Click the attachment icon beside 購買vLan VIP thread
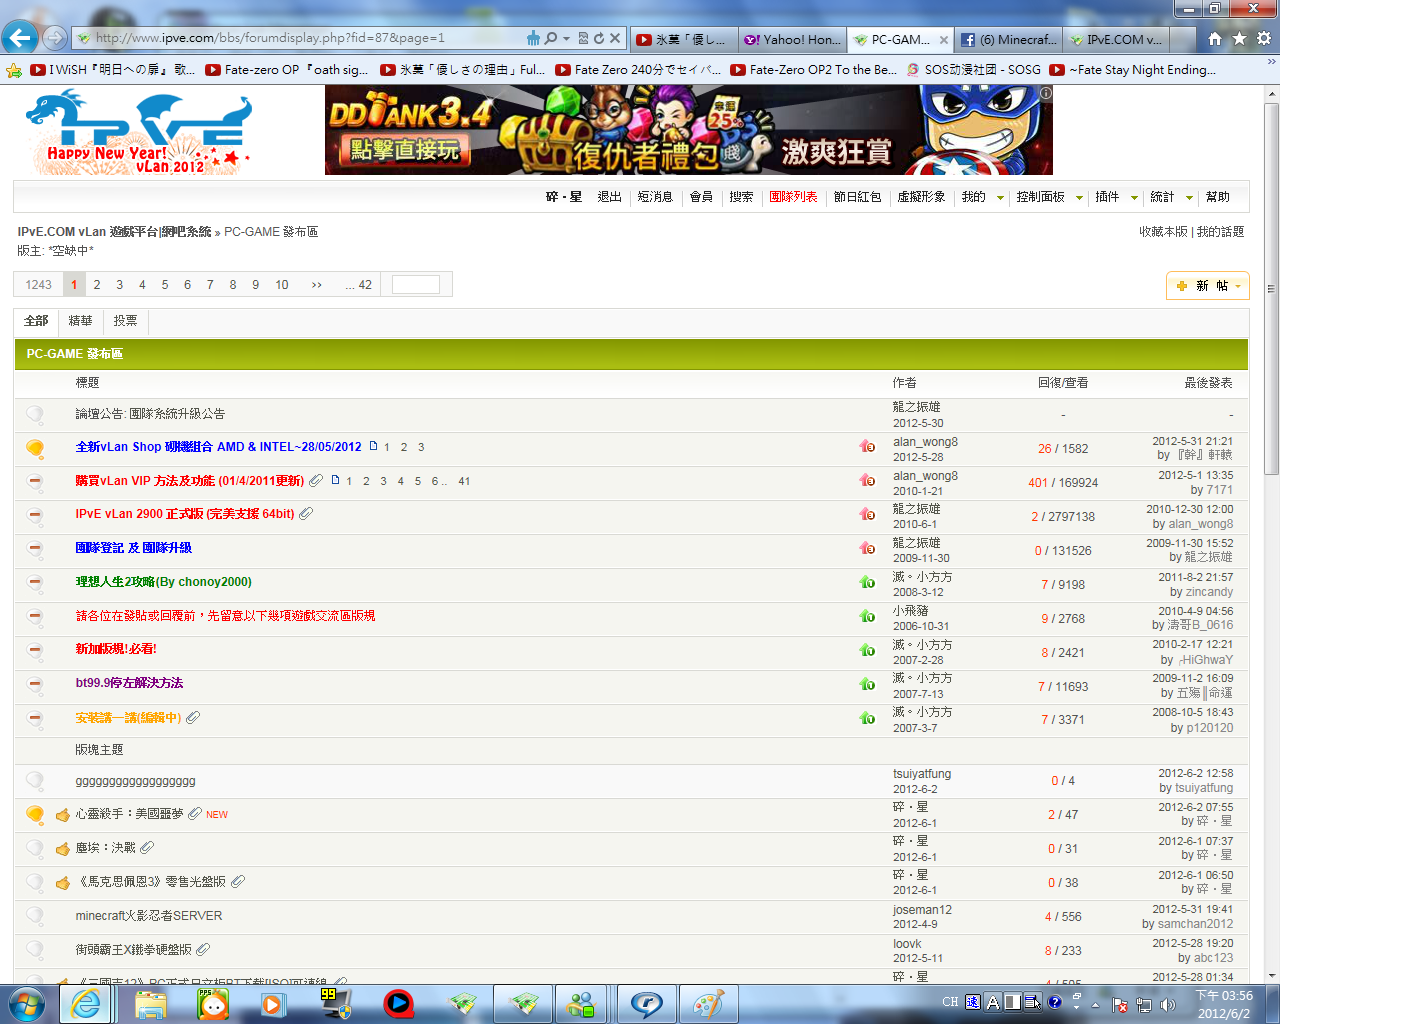 pos(316,481)
